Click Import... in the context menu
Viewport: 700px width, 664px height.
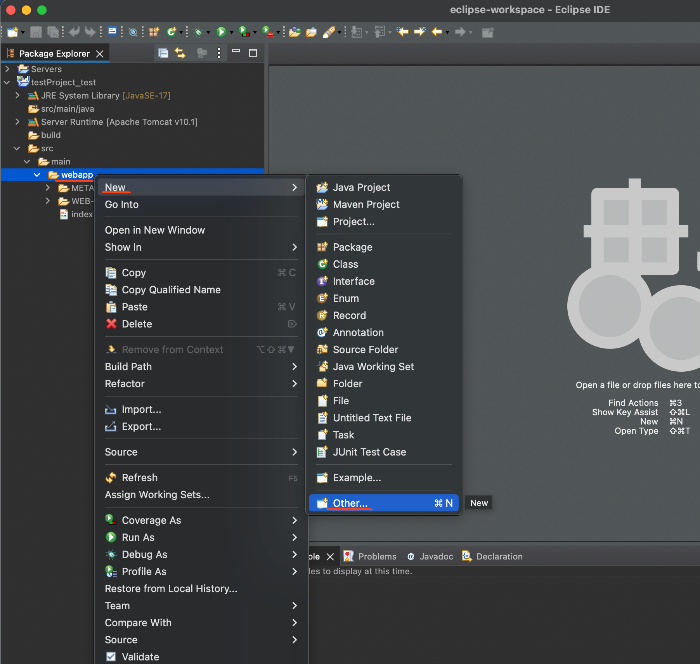pyautogui.click(x=201, y=409)
